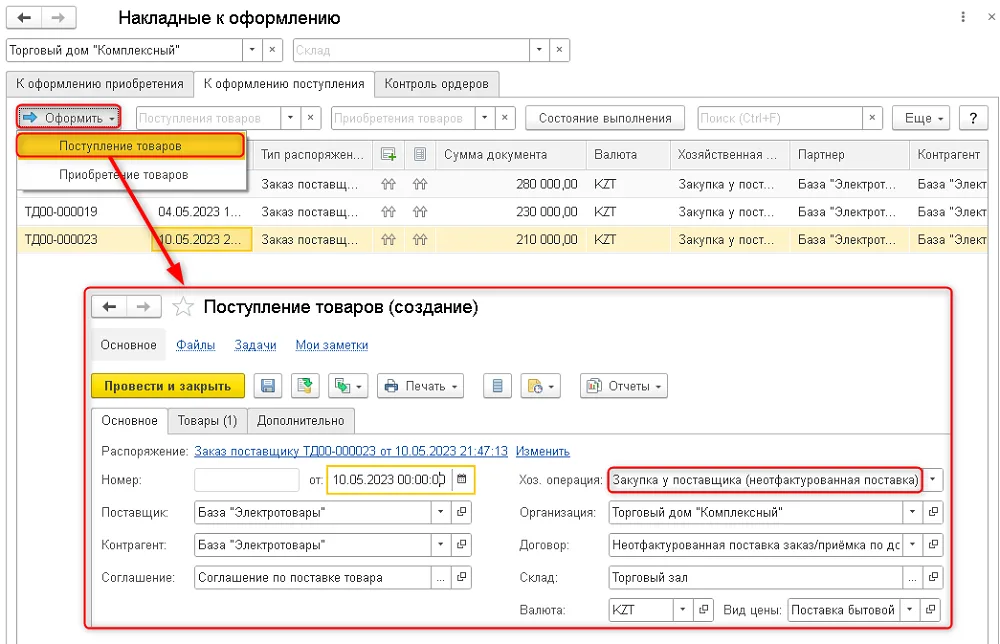The width and height of the screenshot is (1000, 644).
Task: Click the post document icon with green arrow
Action: click(305, 386)
